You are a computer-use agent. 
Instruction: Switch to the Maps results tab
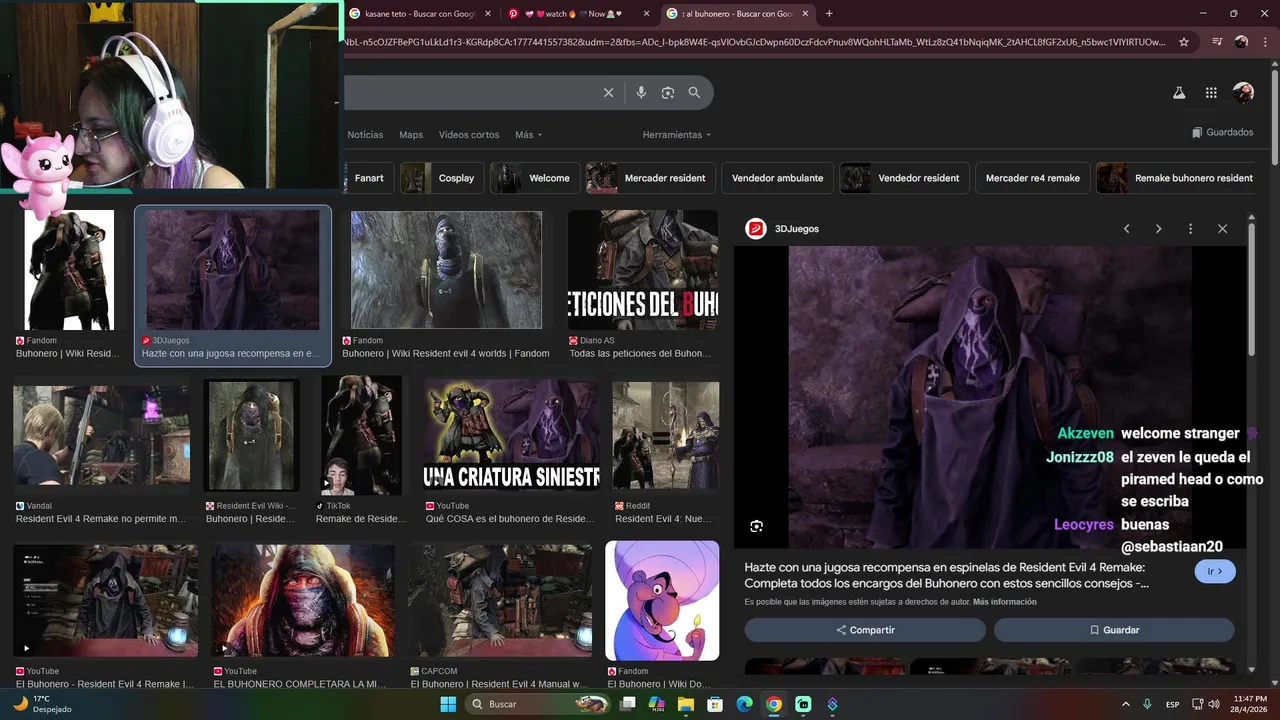pos(411,135)
